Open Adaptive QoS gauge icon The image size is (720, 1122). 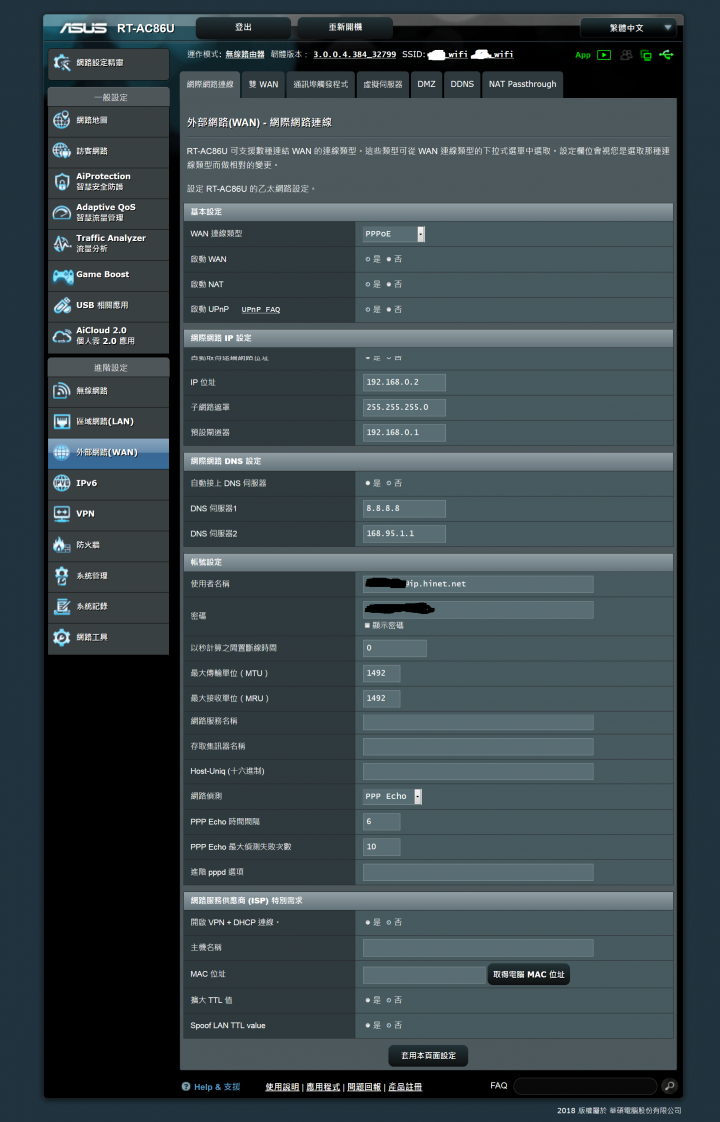pyautogui.click(x=62, y=213)
